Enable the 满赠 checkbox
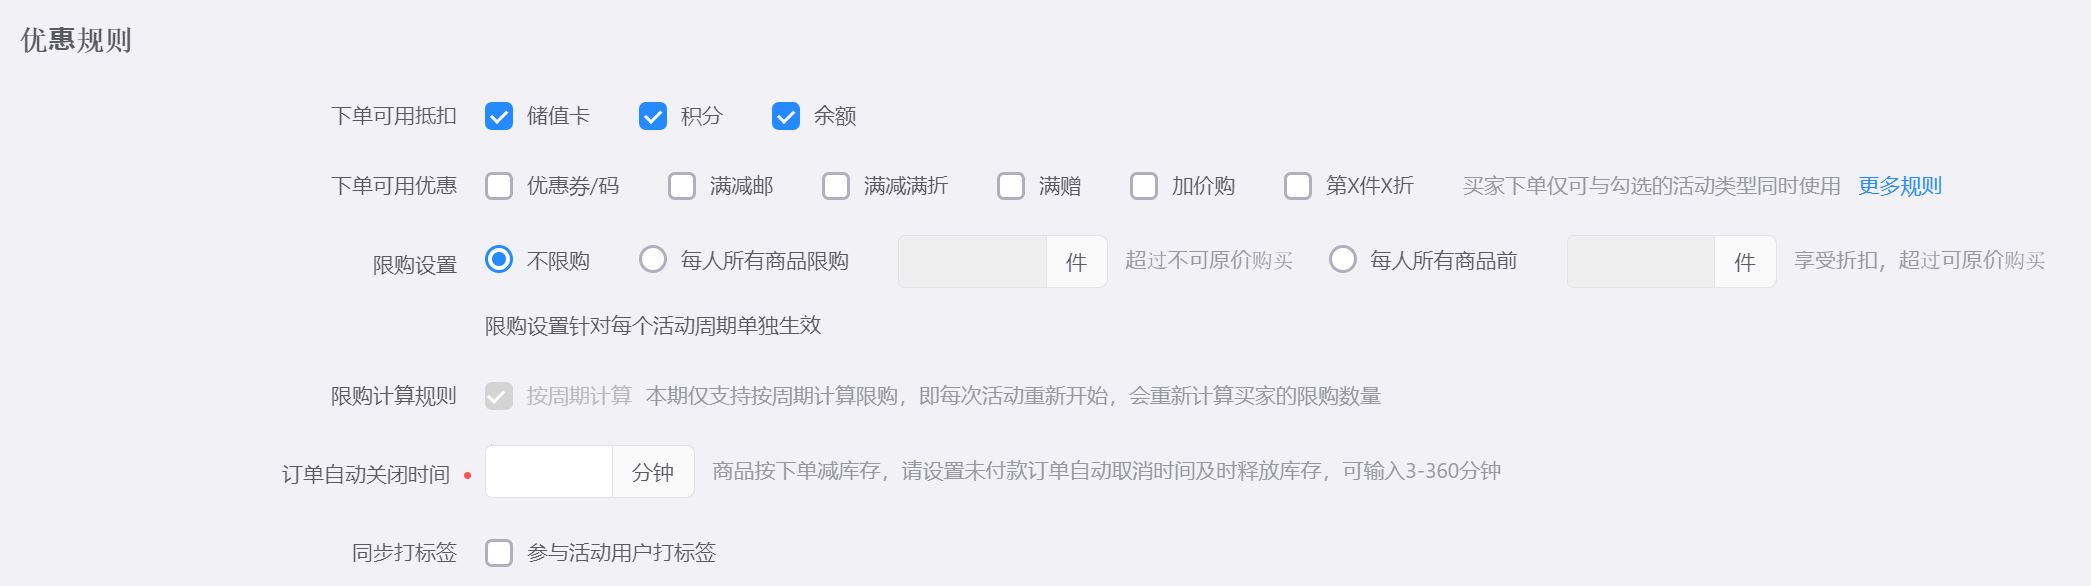Screen dimensions: 2091x586 (x=1011, y=186)
